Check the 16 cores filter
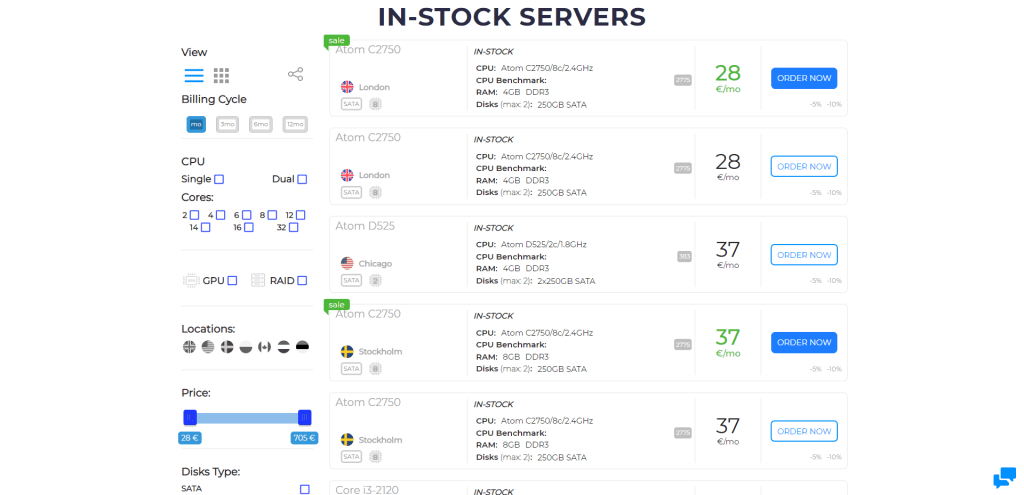Screen dimensions: 1024x495 [248, 227]
